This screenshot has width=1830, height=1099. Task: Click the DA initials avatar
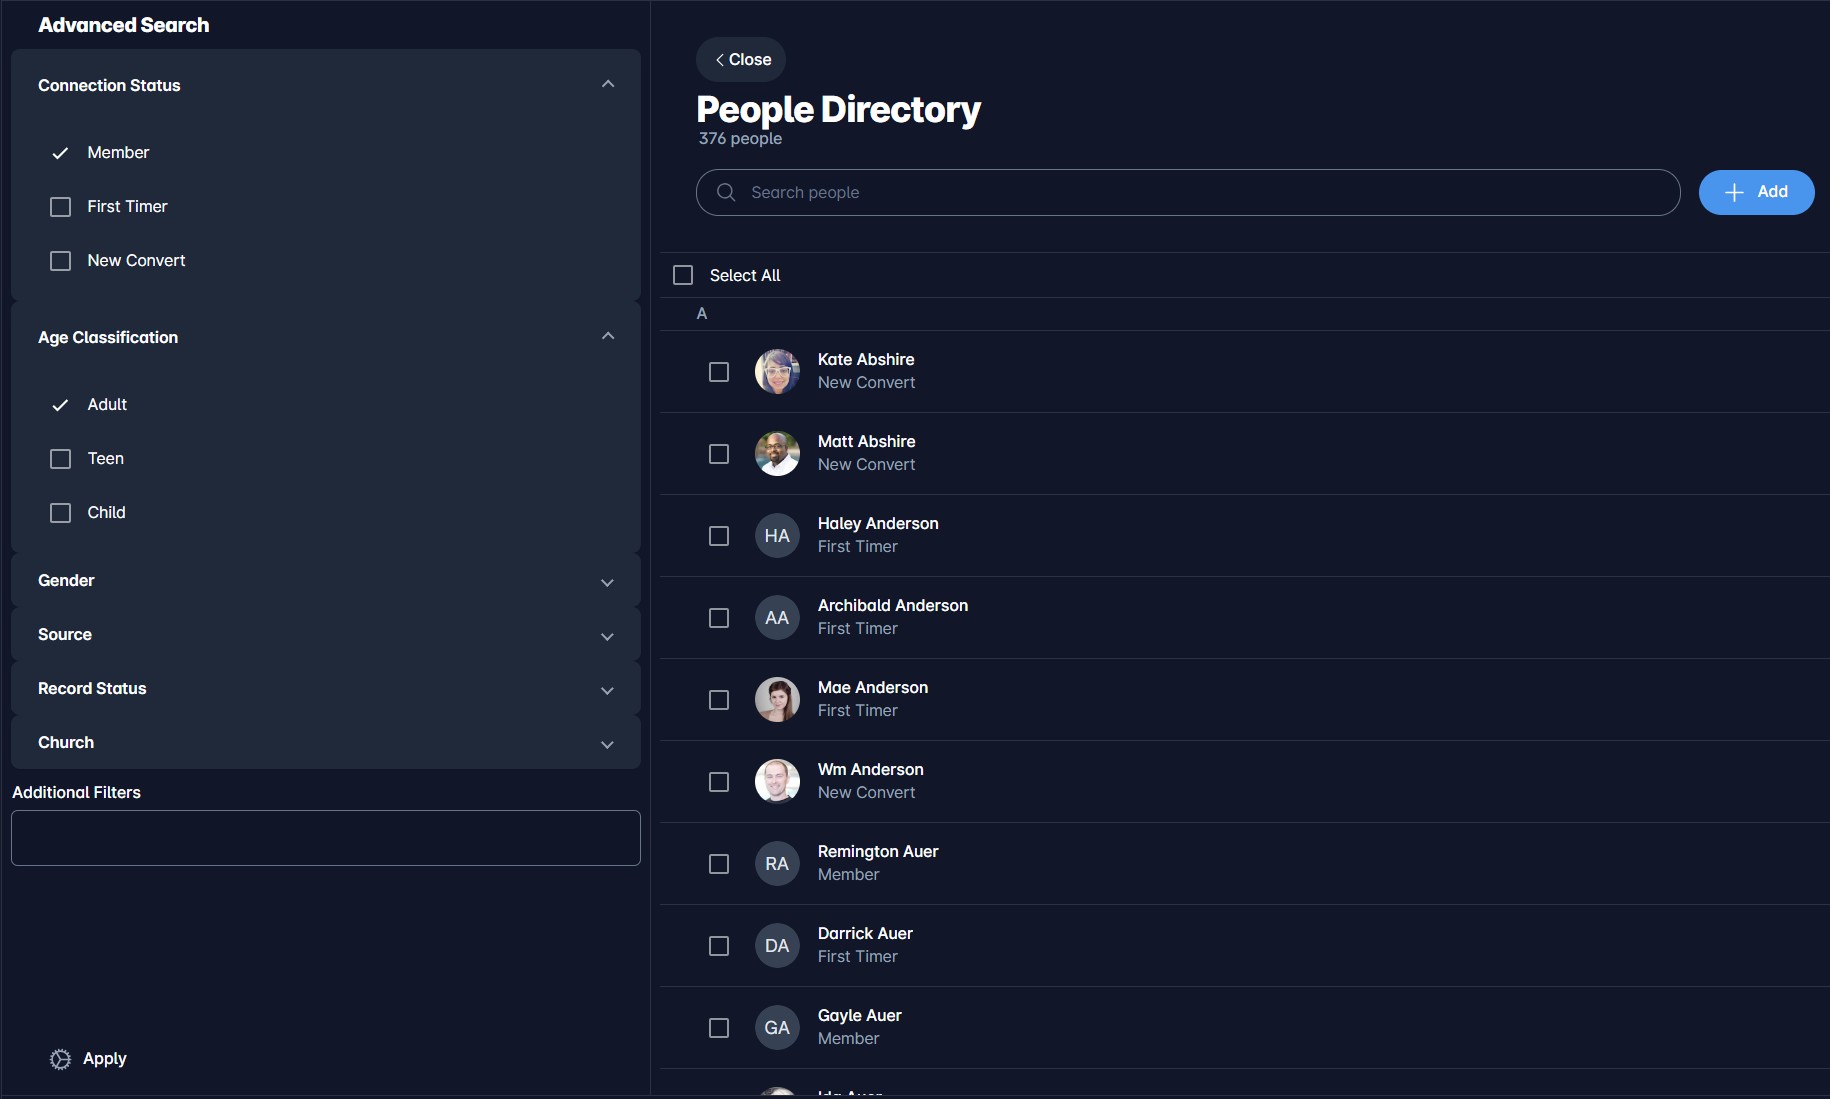click(777, 946)
